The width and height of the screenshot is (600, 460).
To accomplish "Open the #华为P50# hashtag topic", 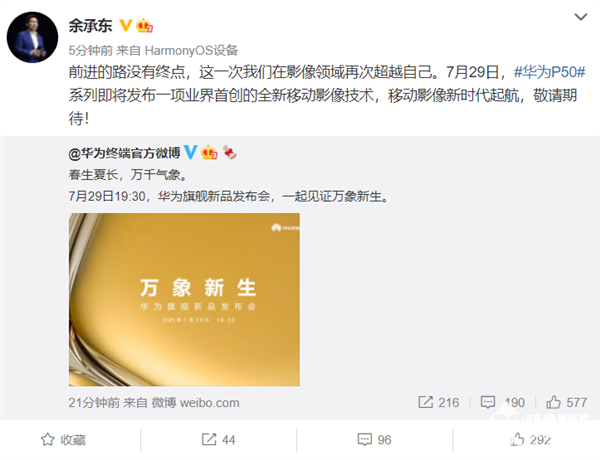I will (x=549, y=72).
